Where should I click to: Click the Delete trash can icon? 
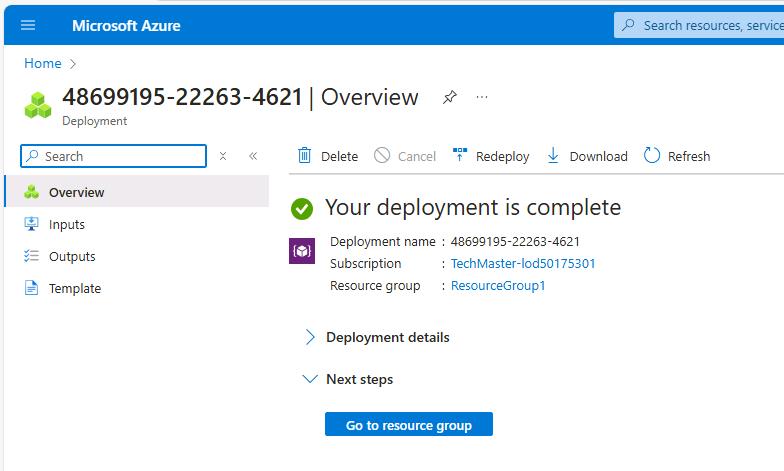304,156
